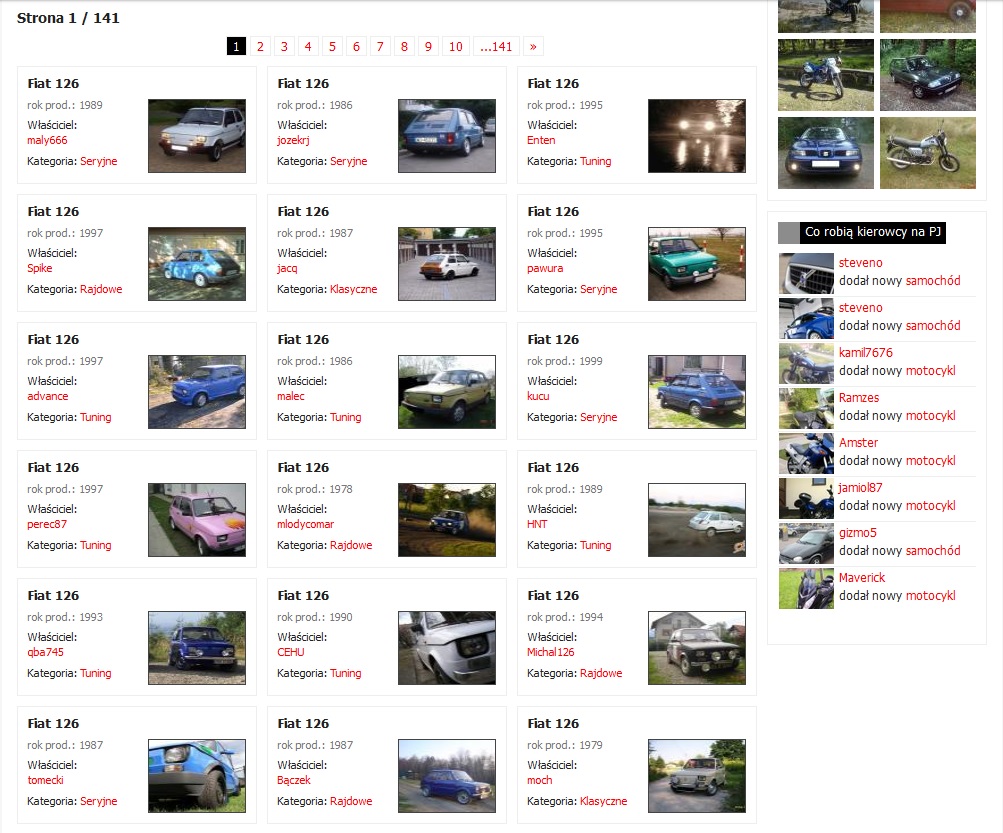Open sidebar blue motorcycle photo
Screen dimensions: 1003x833
tap(826, 75)
